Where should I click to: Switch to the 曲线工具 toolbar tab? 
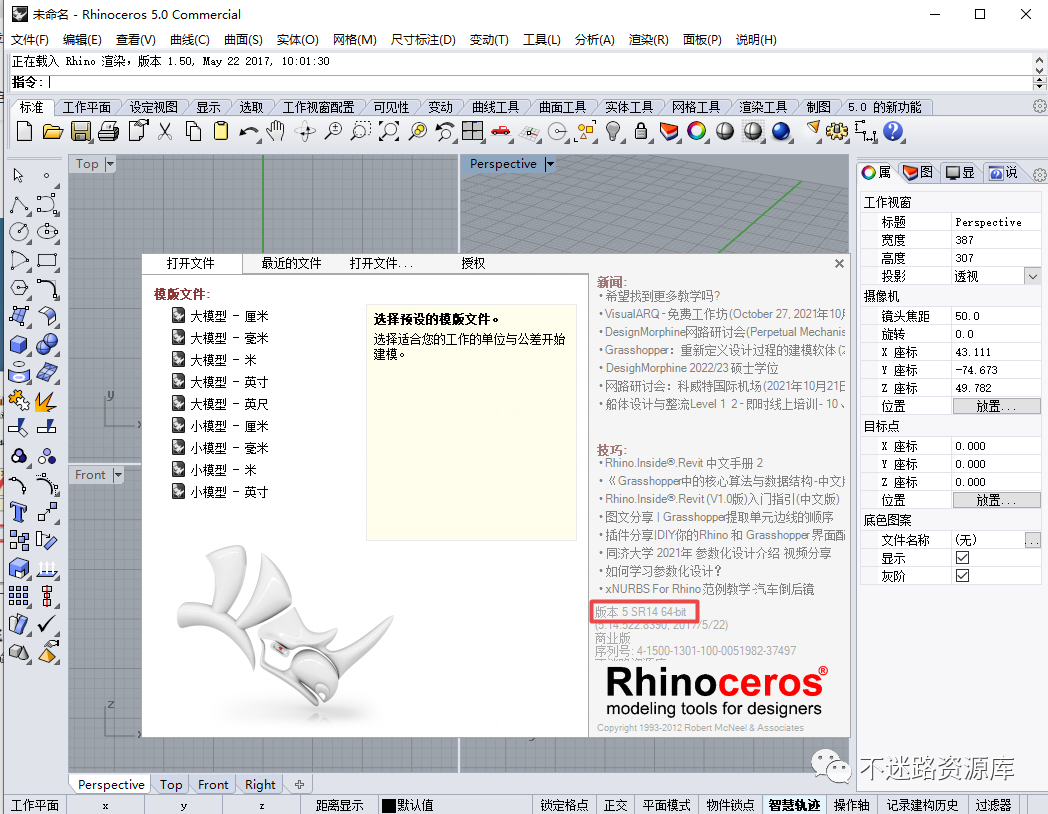[495, 107]
